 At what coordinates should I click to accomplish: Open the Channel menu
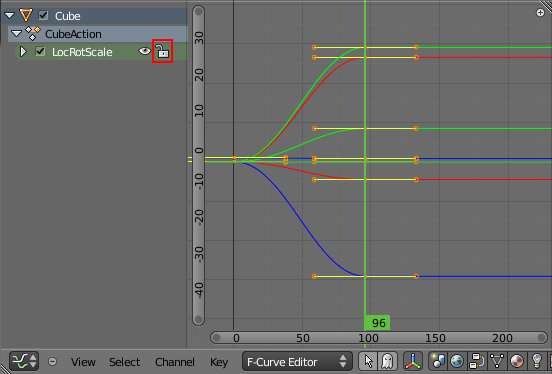175,362
